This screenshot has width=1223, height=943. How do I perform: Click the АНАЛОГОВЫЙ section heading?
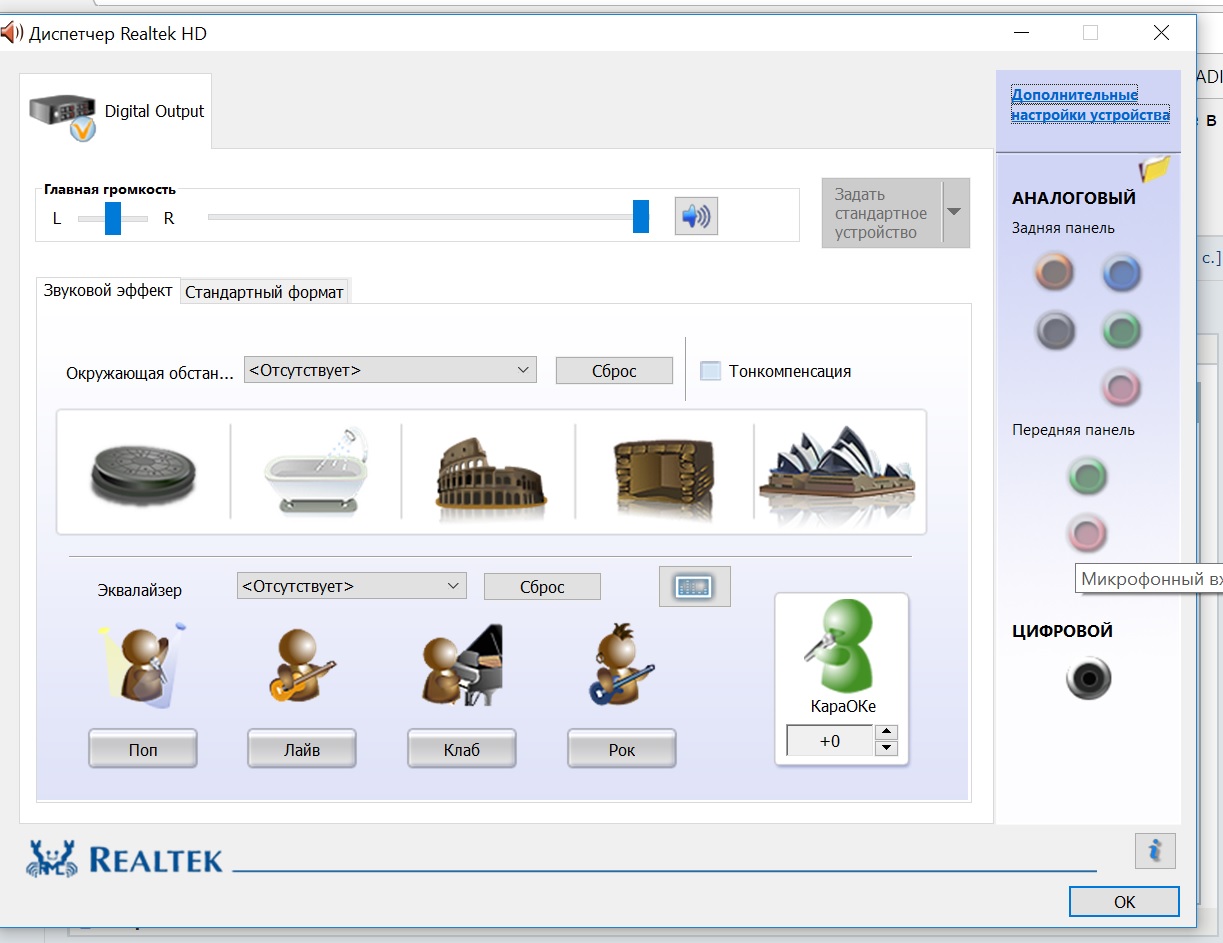1074,198
